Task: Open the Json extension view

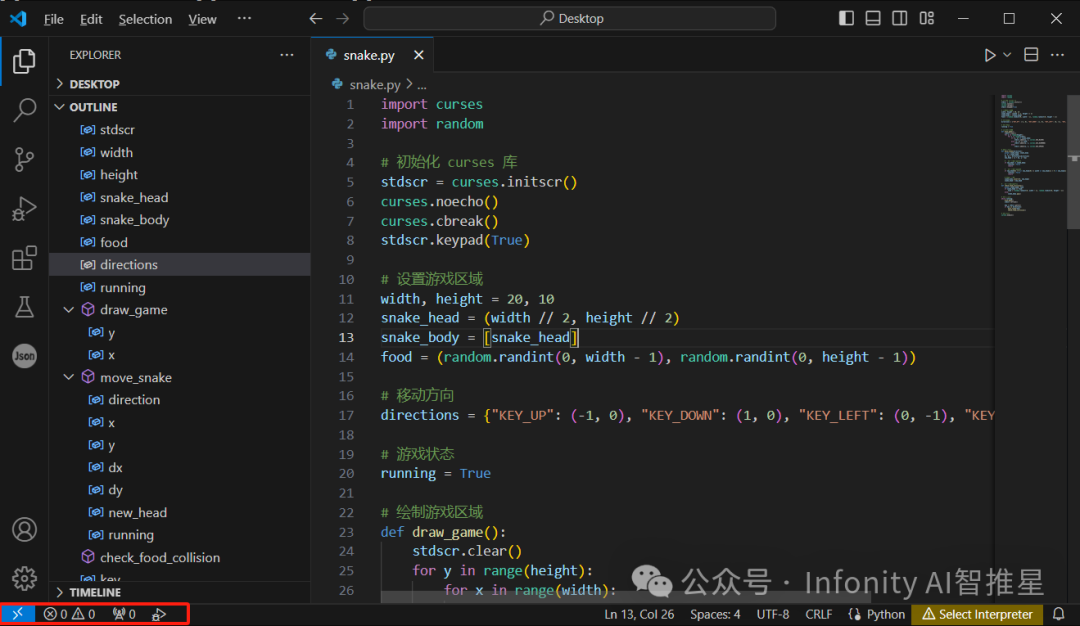Action: click(24, 356)
